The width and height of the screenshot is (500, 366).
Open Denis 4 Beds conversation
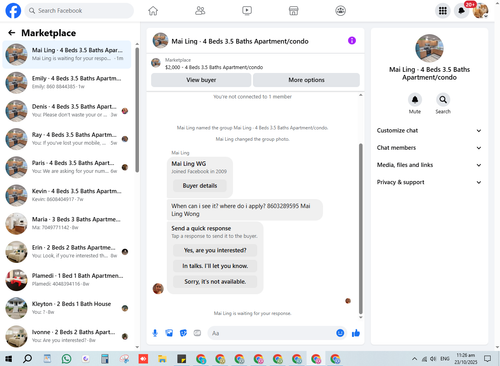pos(67,111)
